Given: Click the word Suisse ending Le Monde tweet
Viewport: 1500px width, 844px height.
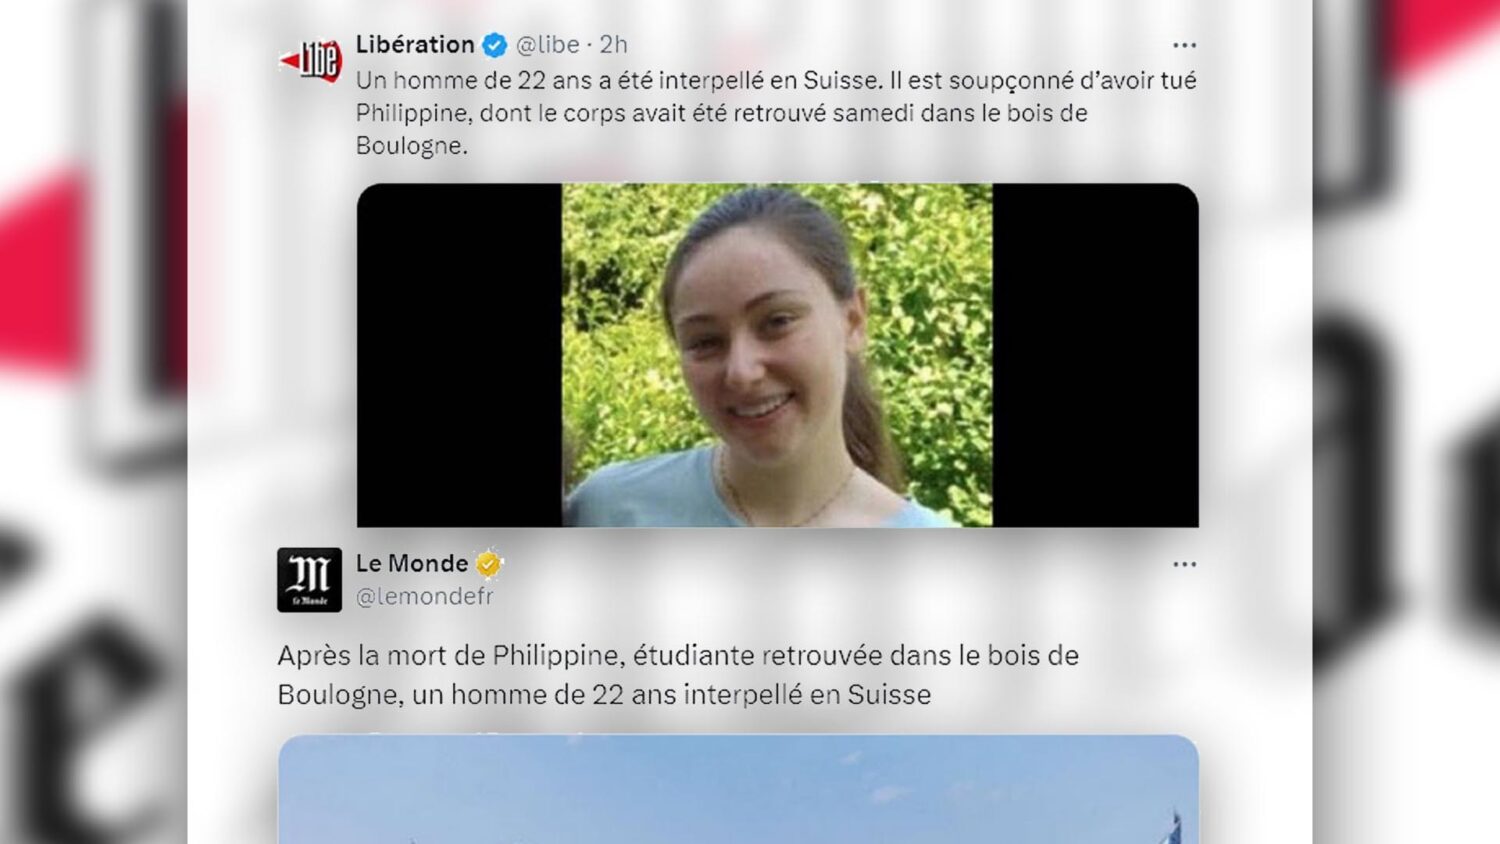Looking at the screenshot, I should tap(889, 694).
